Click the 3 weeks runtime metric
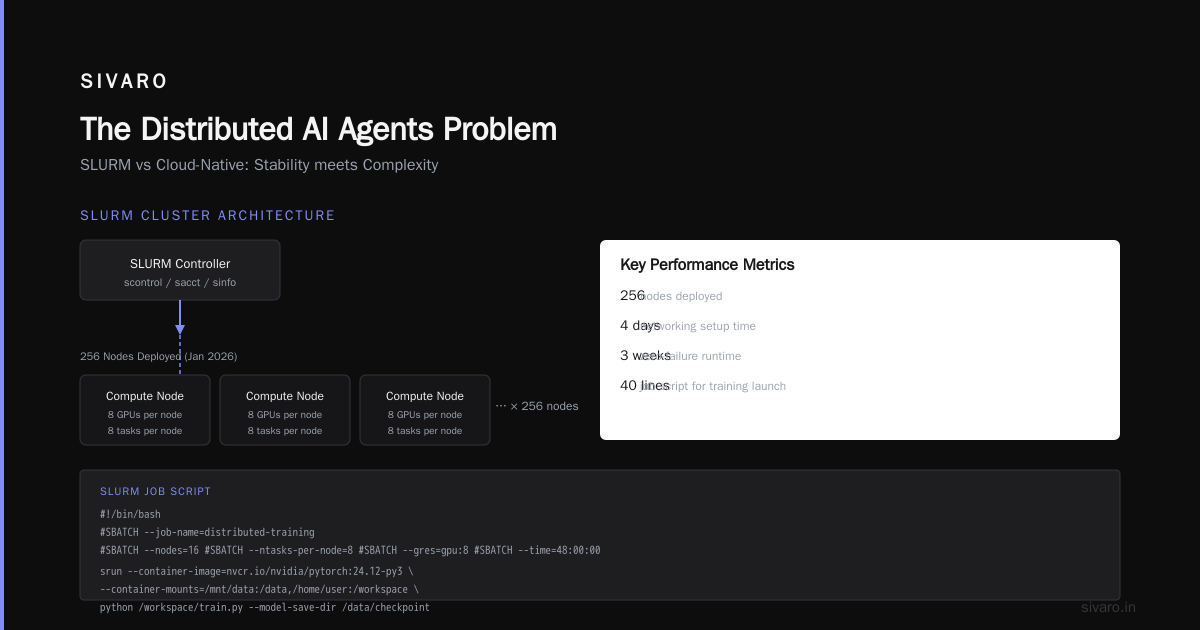The image size is (1200, 630). click(681, 356)
